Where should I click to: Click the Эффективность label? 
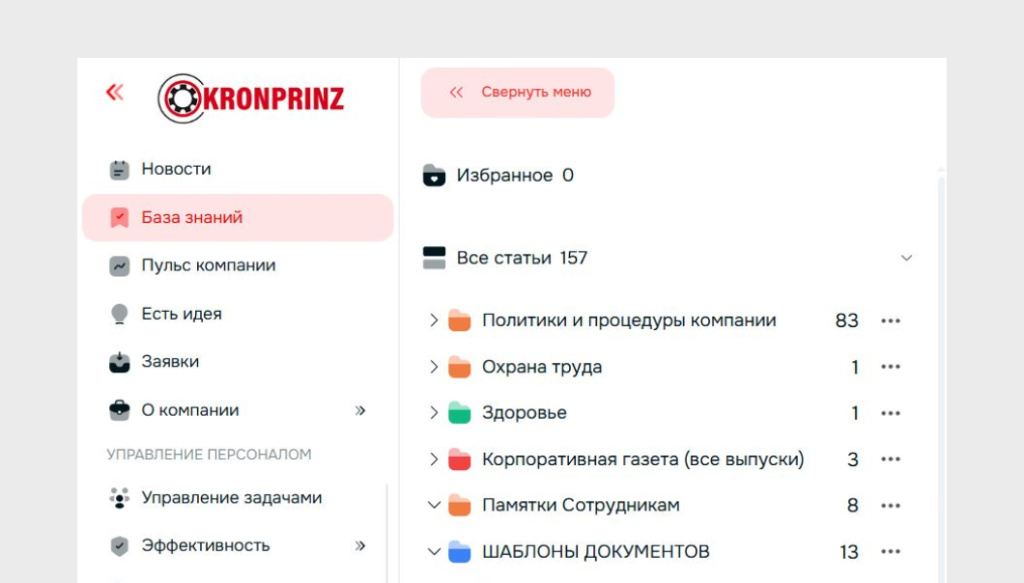point(206,546)
